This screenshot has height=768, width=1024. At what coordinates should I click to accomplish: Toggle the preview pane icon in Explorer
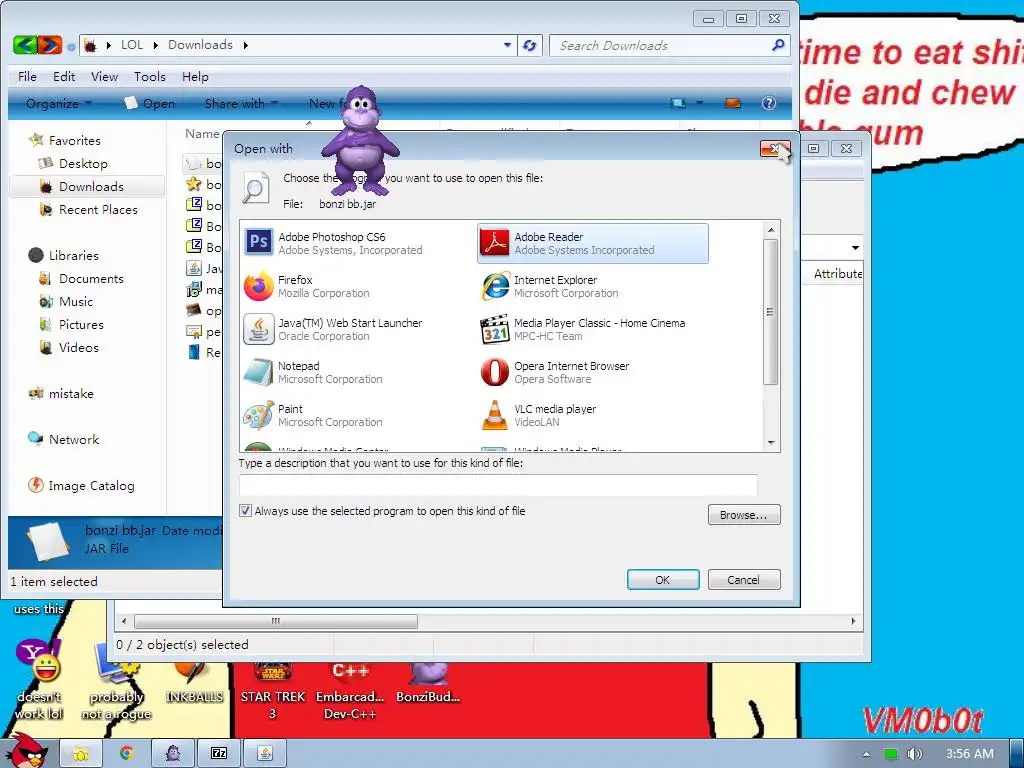[x=733, y=103]
